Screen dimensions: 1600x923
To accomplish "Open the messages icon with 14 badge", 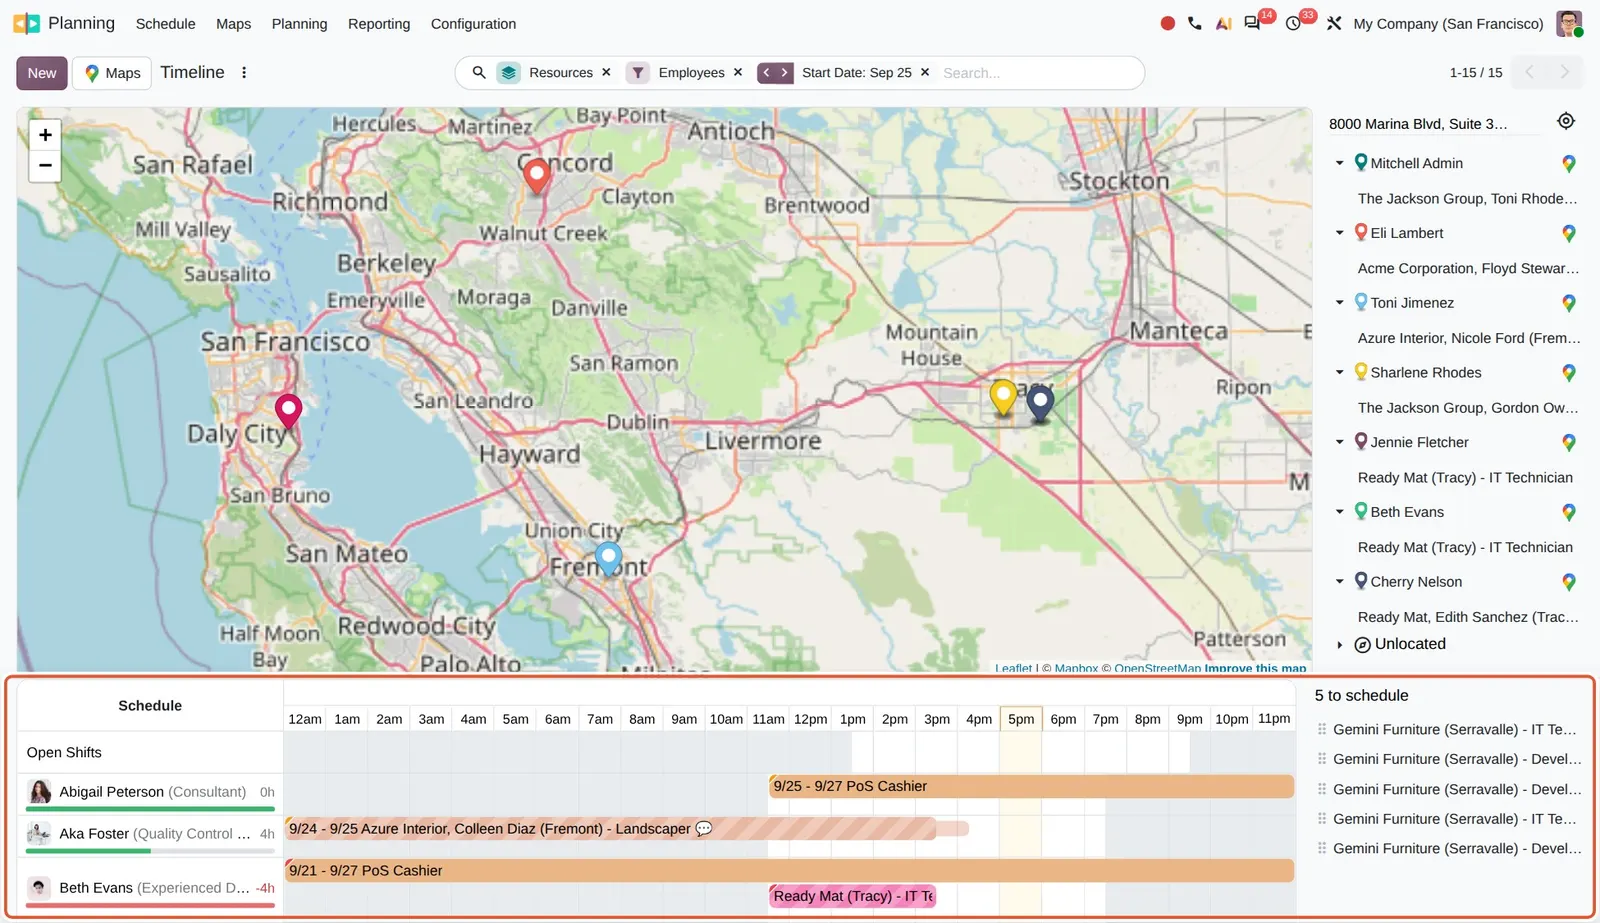I will point(1252,23).
